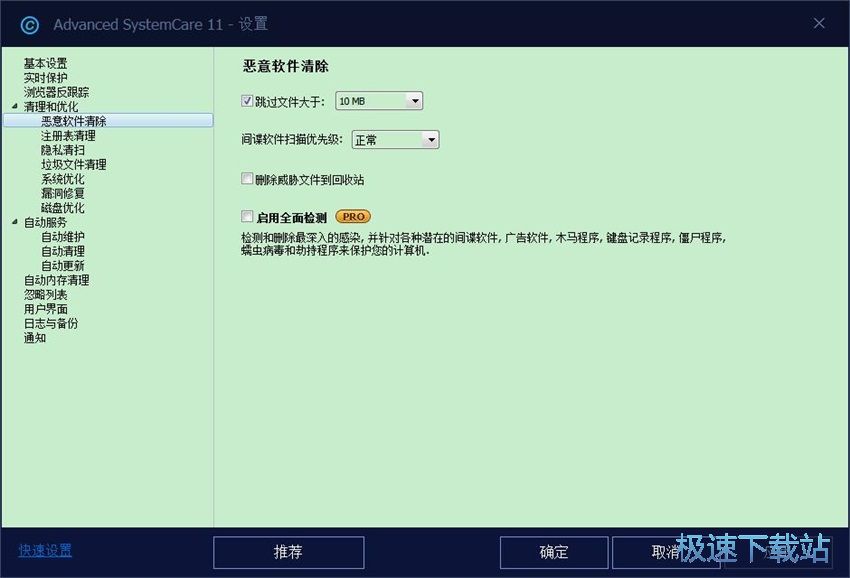Confirm with the 确定 button
This screenshot has width=850, height=578.
(x=553, y=552)
